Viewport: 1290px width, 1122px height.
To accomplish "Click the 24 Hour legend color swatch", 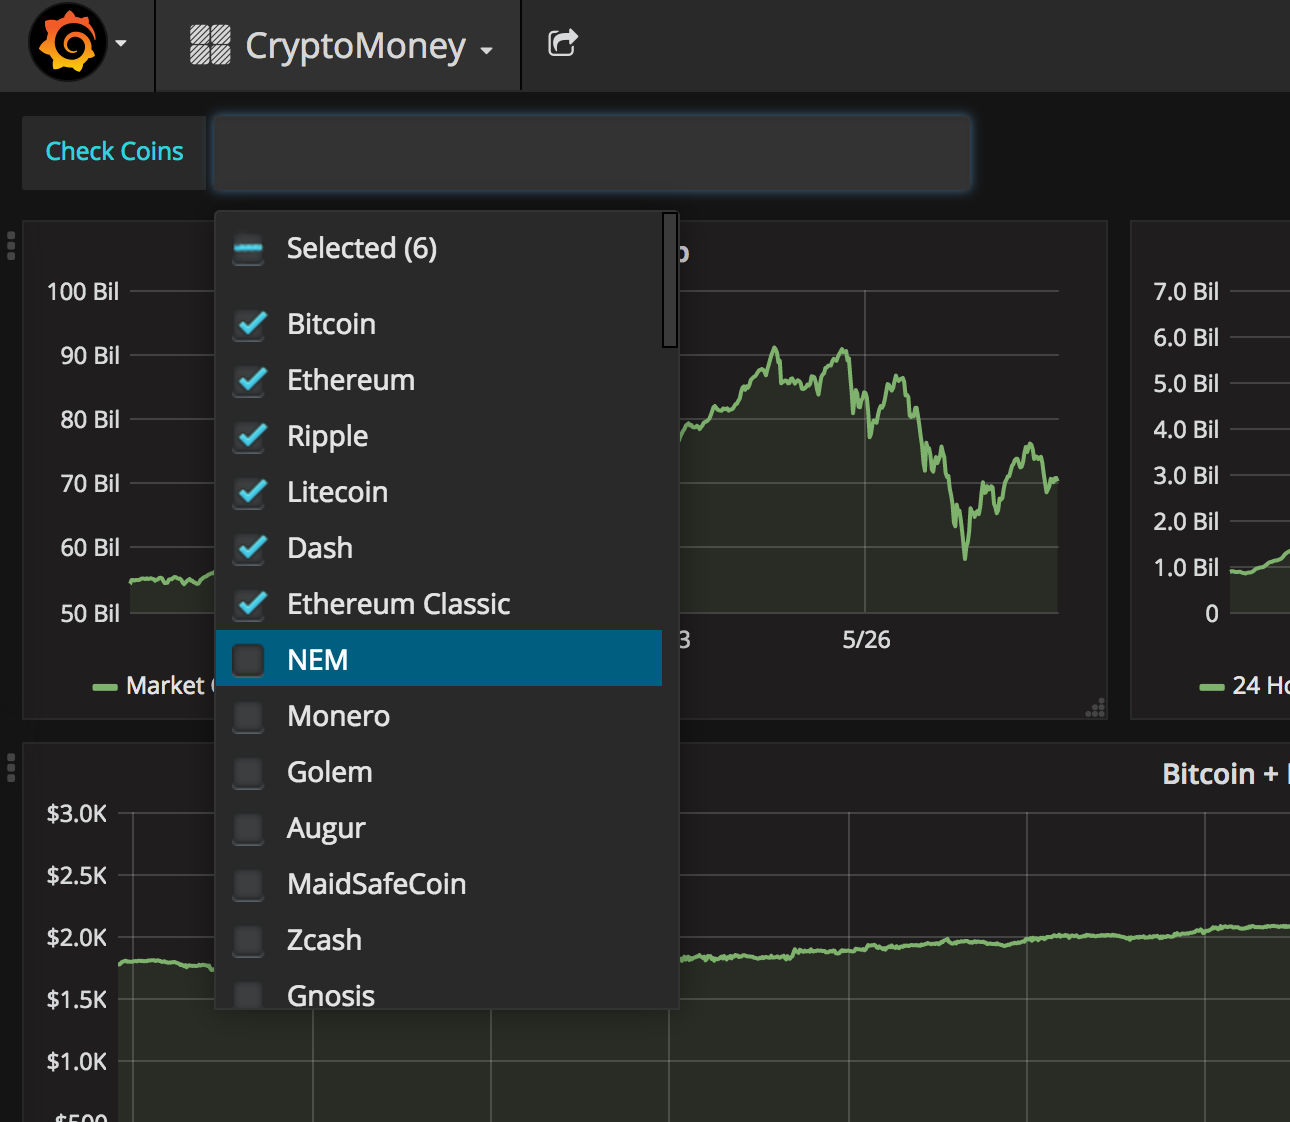I will click(x=1212, y=687).
